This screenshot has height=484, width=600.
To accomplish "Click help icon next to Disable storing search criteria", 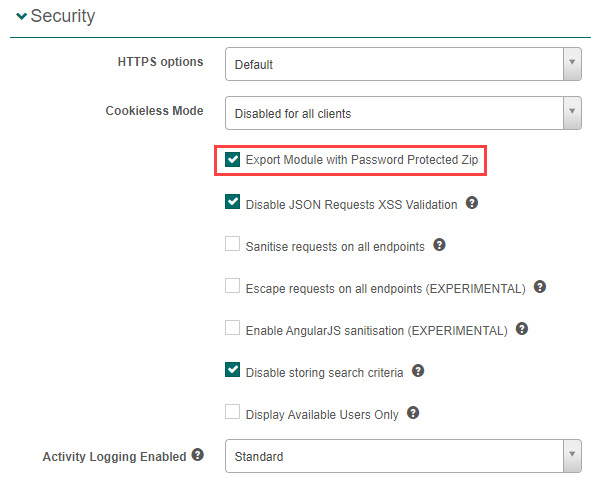I will [418, 371].
